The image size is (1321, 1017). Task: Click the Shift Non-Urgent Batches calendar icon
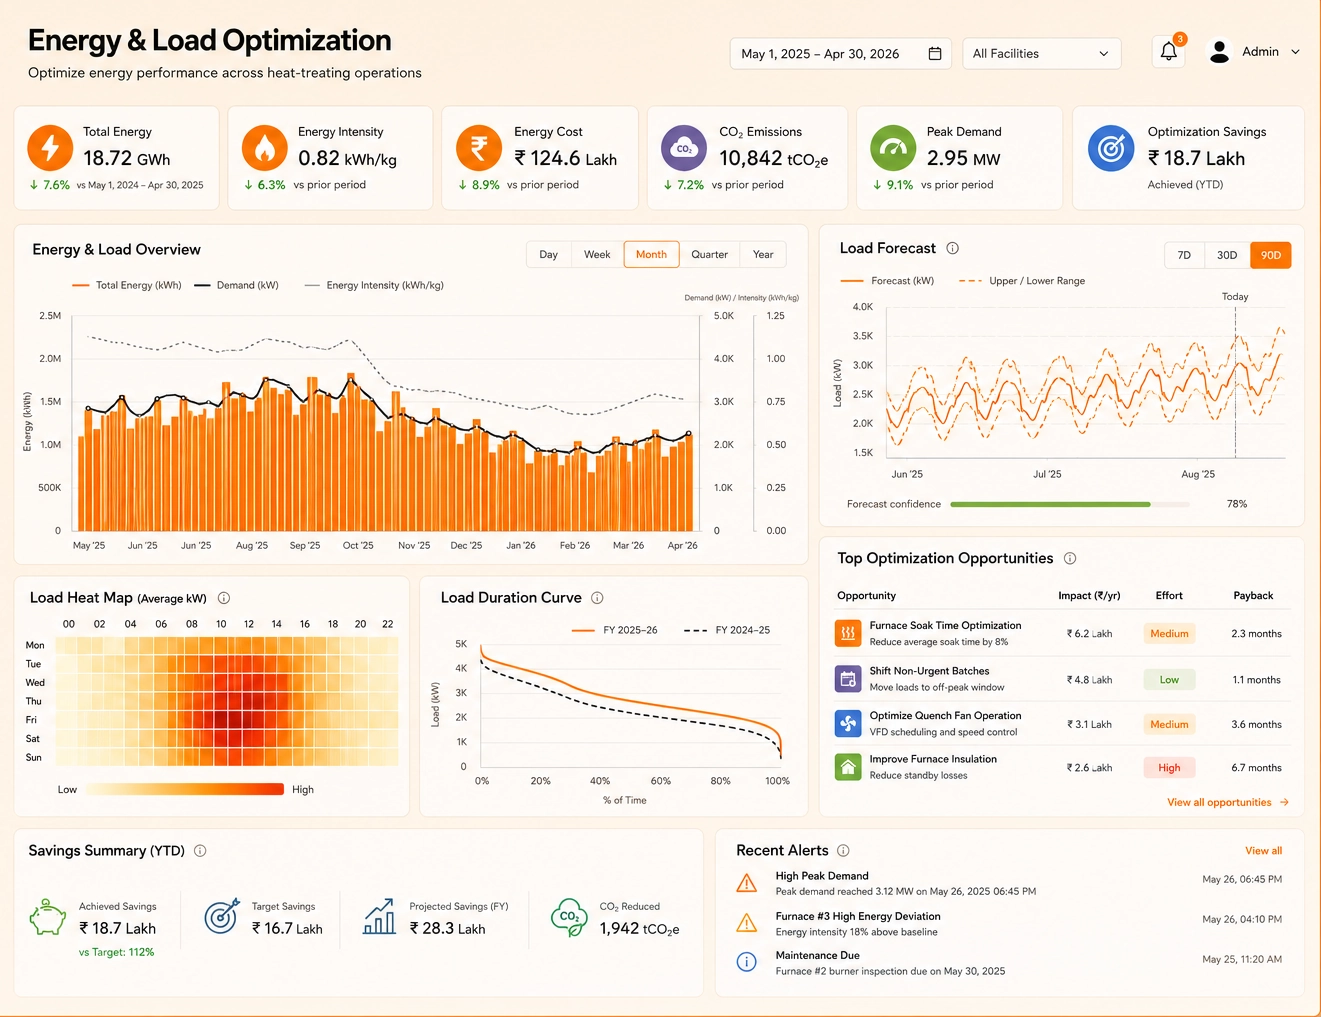tap(848, 679)
